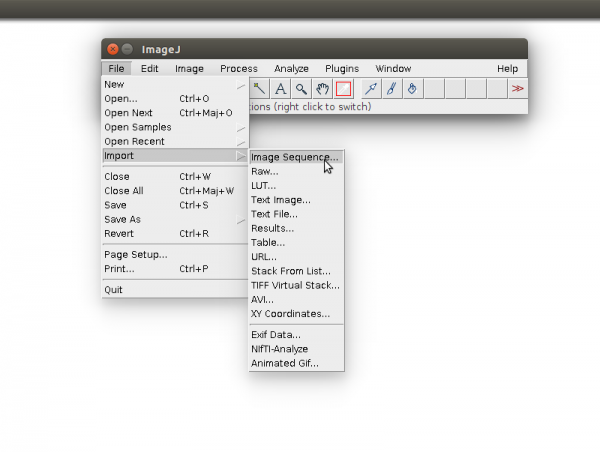Select Text File... import option
The image size is (600, 452).
[x=296, y=214]
